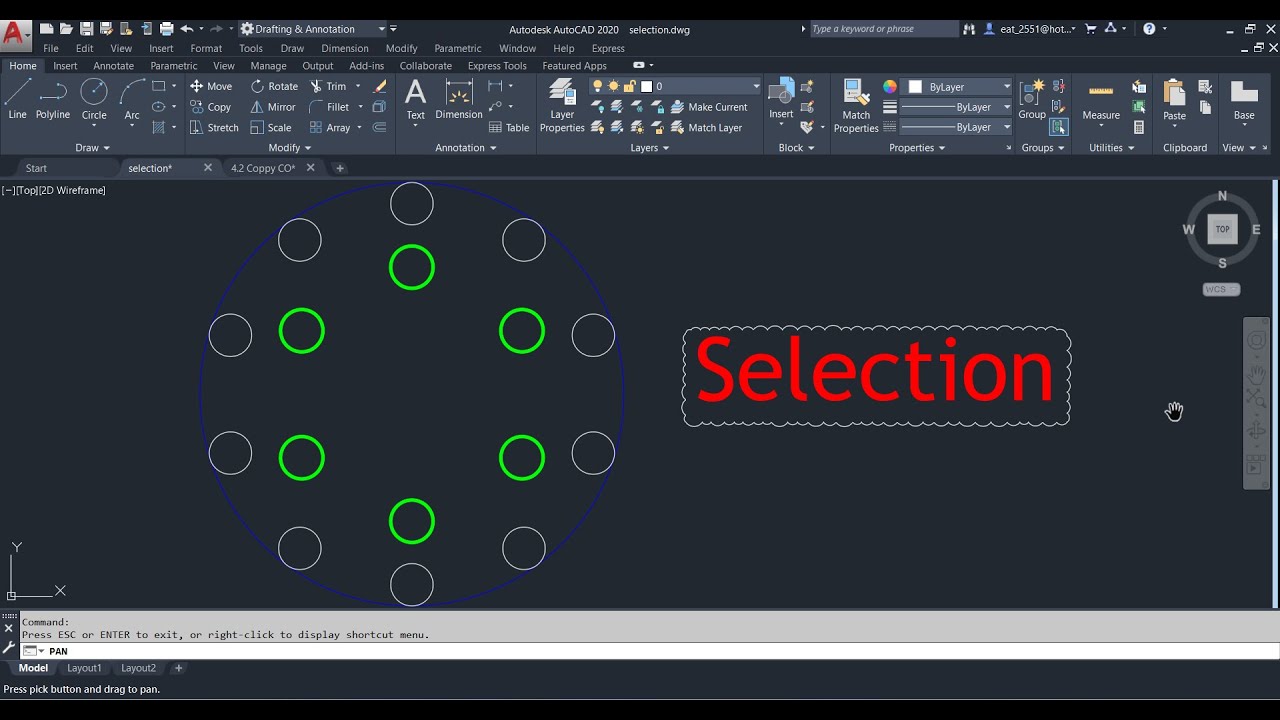Click the Rotate tool
The width and height of the screenshot is (1280, 720).
(x=274, y=86)
